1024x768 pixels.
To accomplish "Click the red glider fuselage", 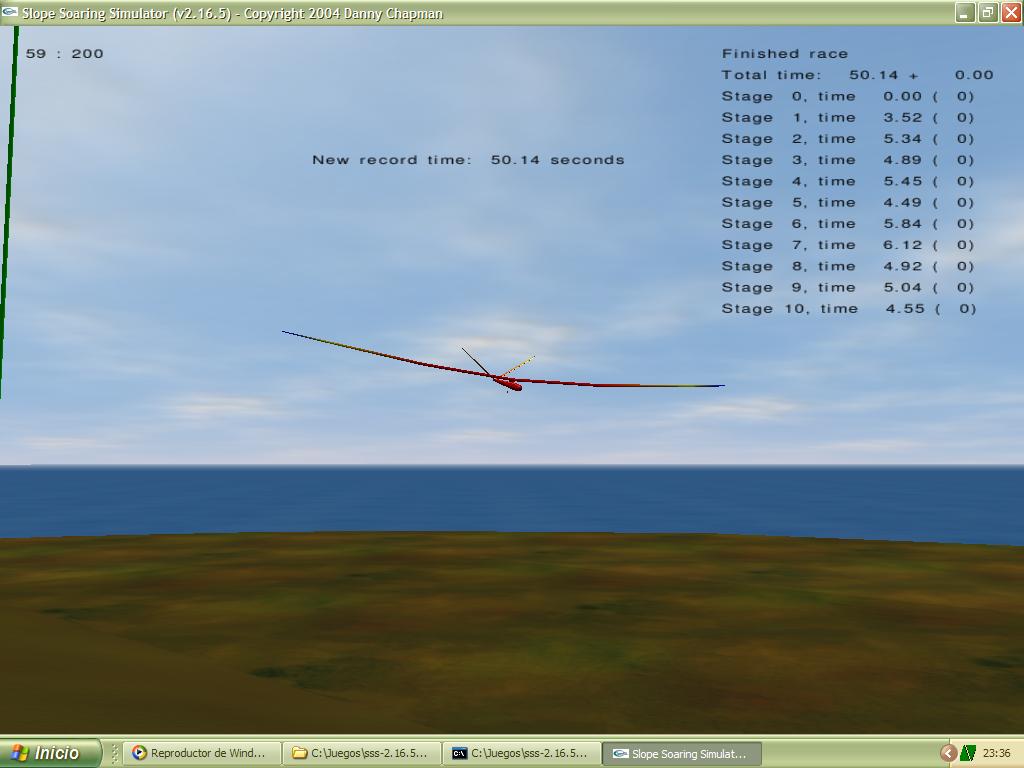I will [507, 382].
